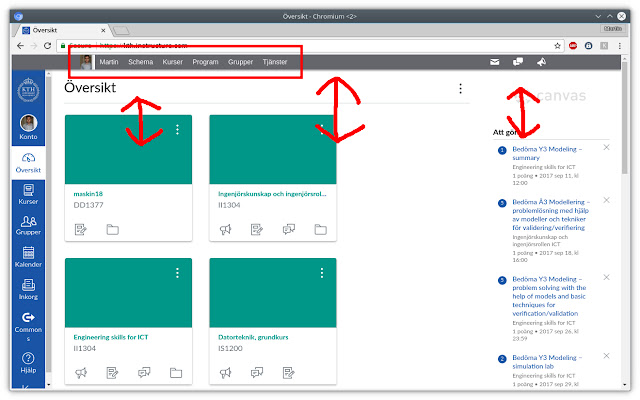Viewport: 640px width, 400px height.
Task: Open announcements icon on Engineering skills card
Action: (x=81, y=373)
